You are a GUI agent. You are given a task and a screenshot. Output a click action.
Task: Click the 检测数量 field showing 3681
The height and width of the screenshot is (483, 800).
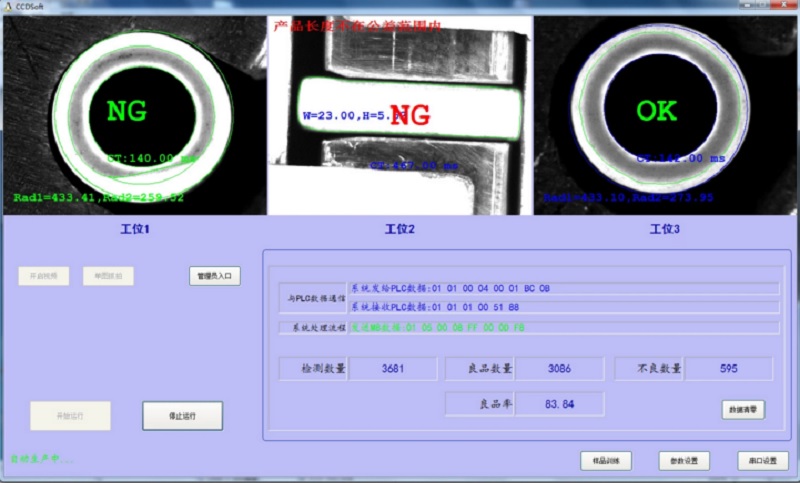point(392,369)
